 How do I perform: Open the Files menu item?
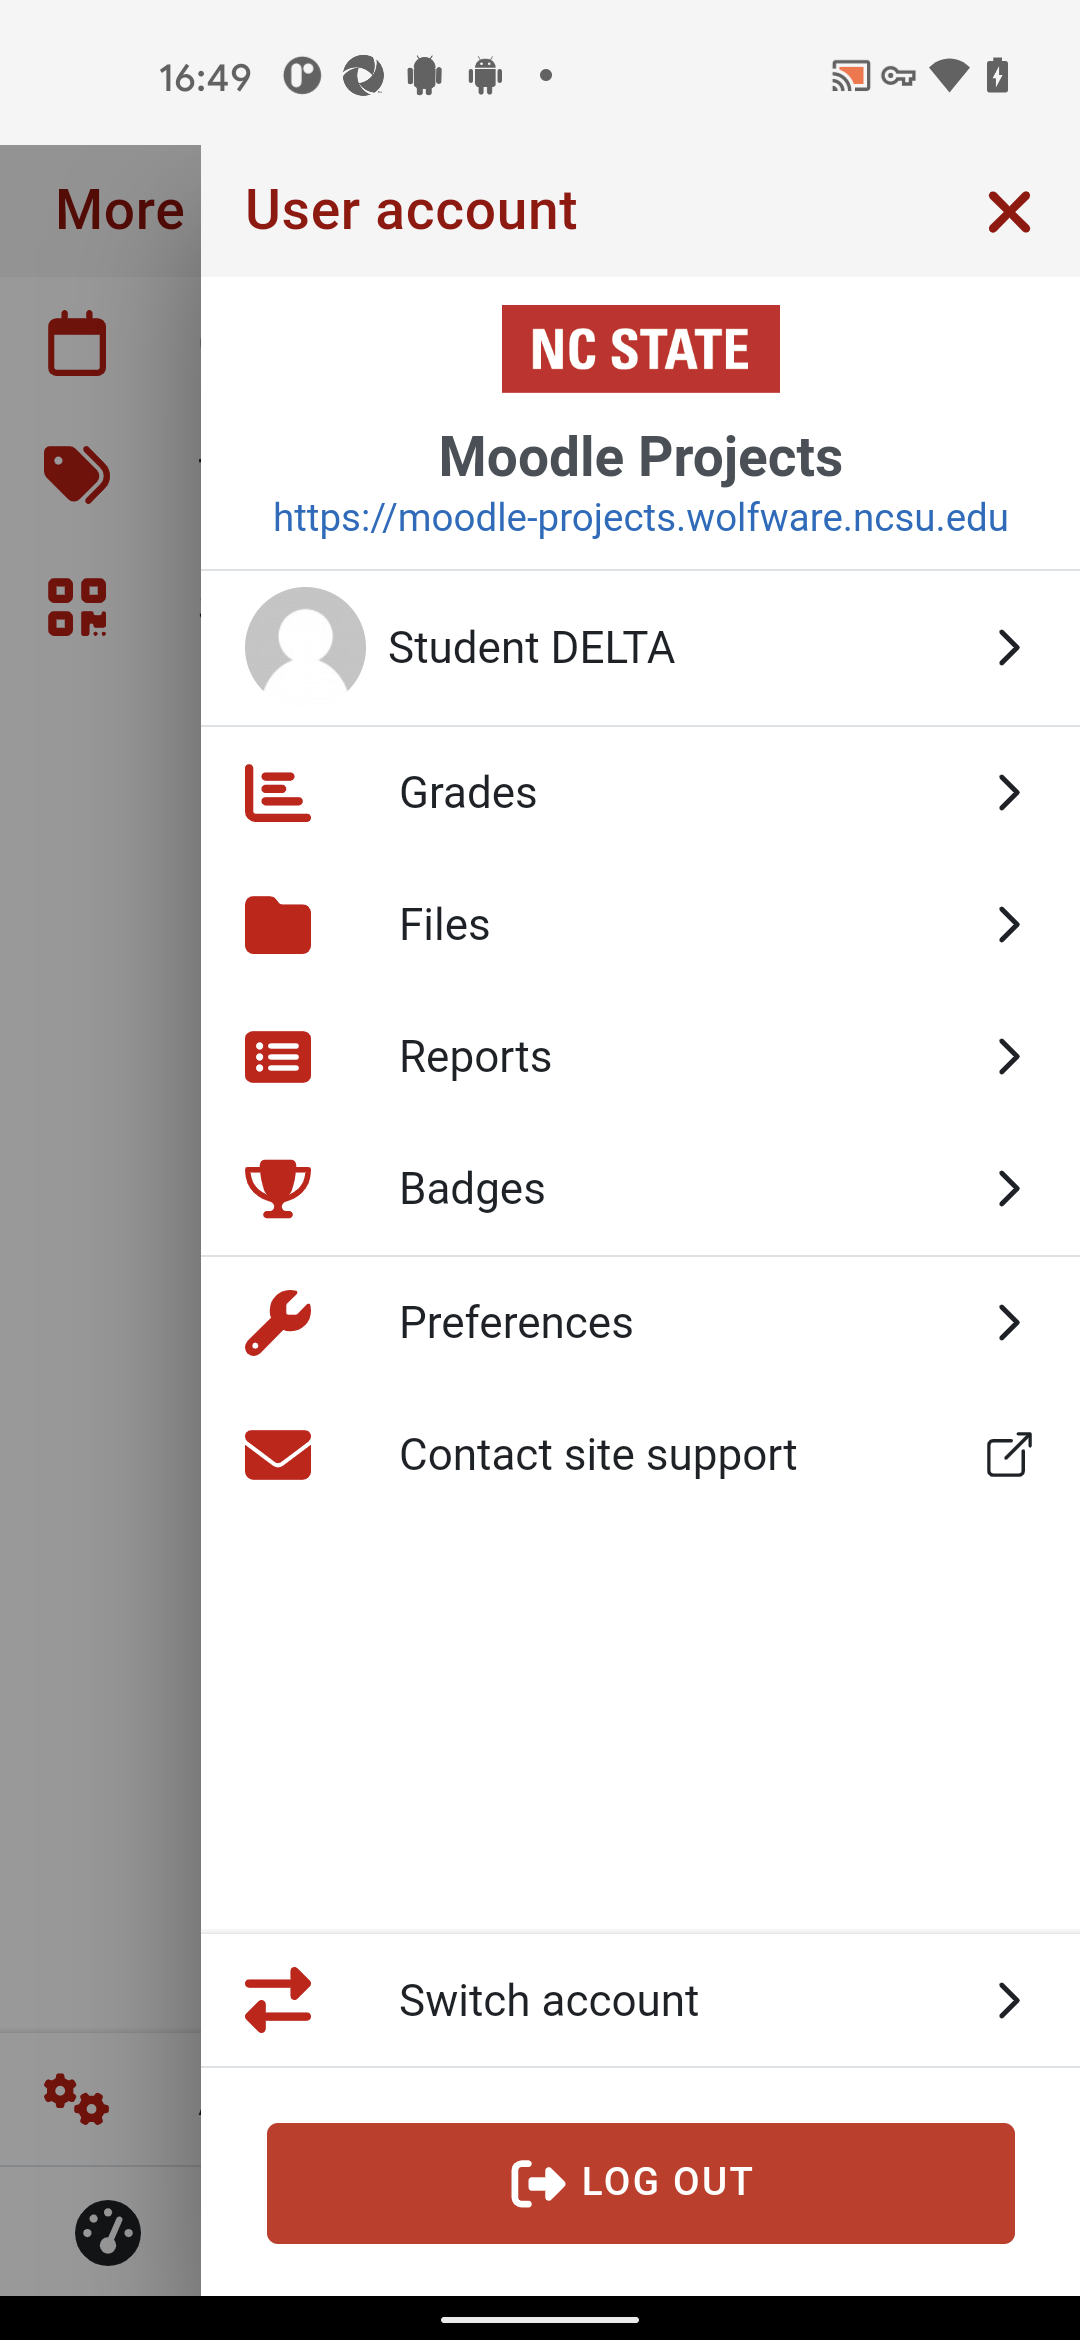640,925
